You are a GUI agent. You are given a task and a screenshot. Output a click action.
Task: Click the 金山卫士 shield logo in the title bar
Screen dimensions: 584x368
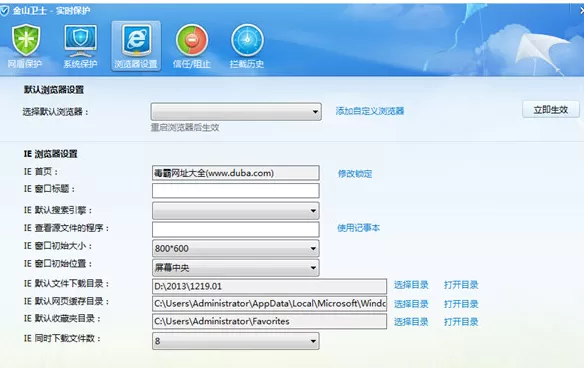pyautogui.click(x=4, y=11)
